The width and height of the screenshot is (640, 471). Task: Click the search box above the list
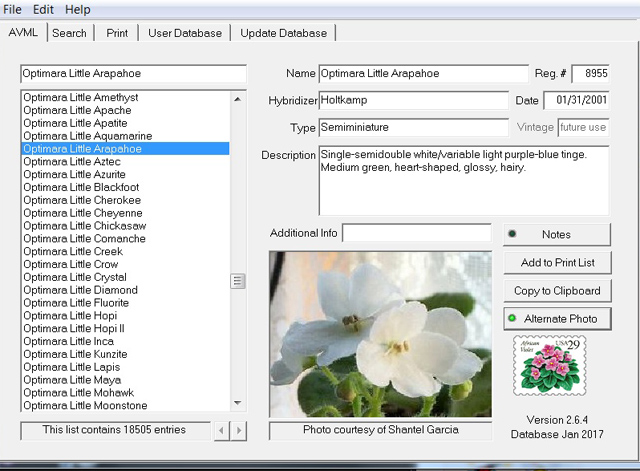[x=133, y=73]
